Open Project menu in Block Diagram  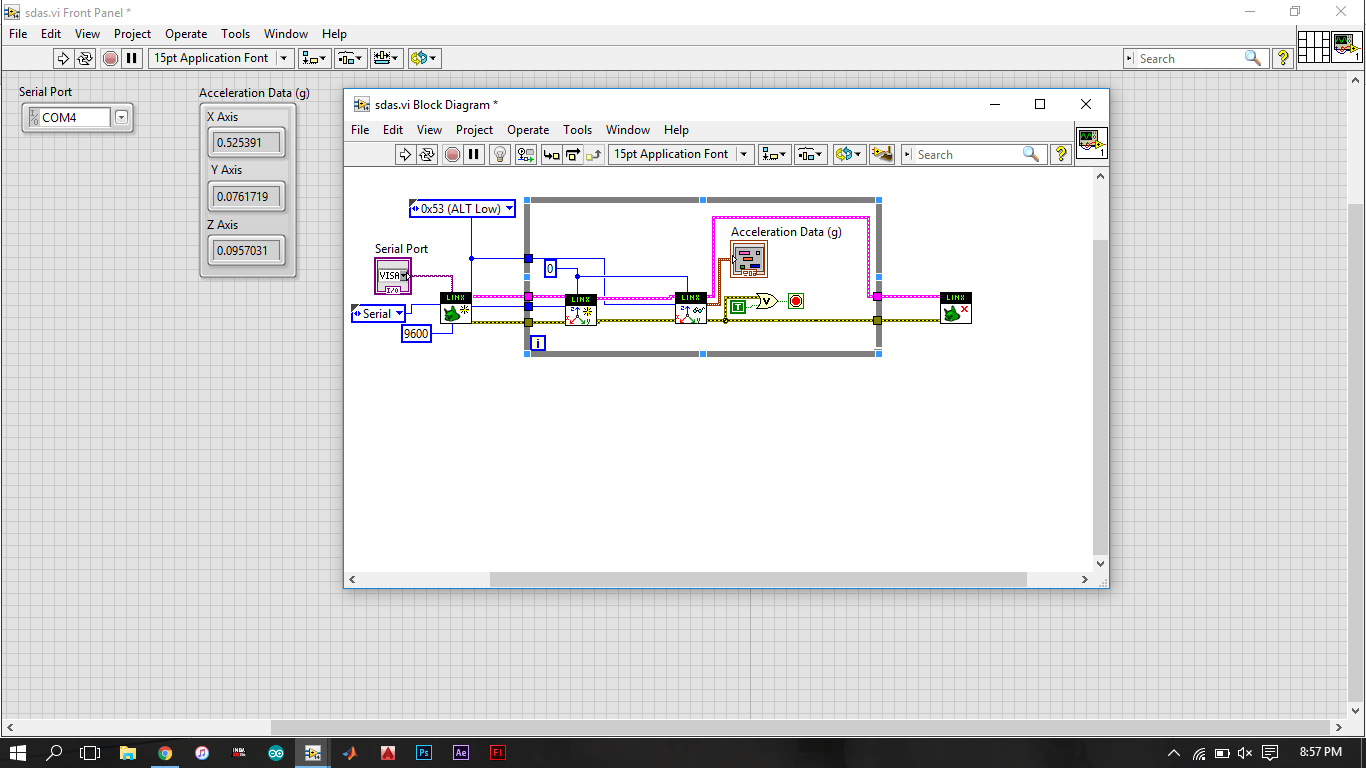click(x=474, y=130)
